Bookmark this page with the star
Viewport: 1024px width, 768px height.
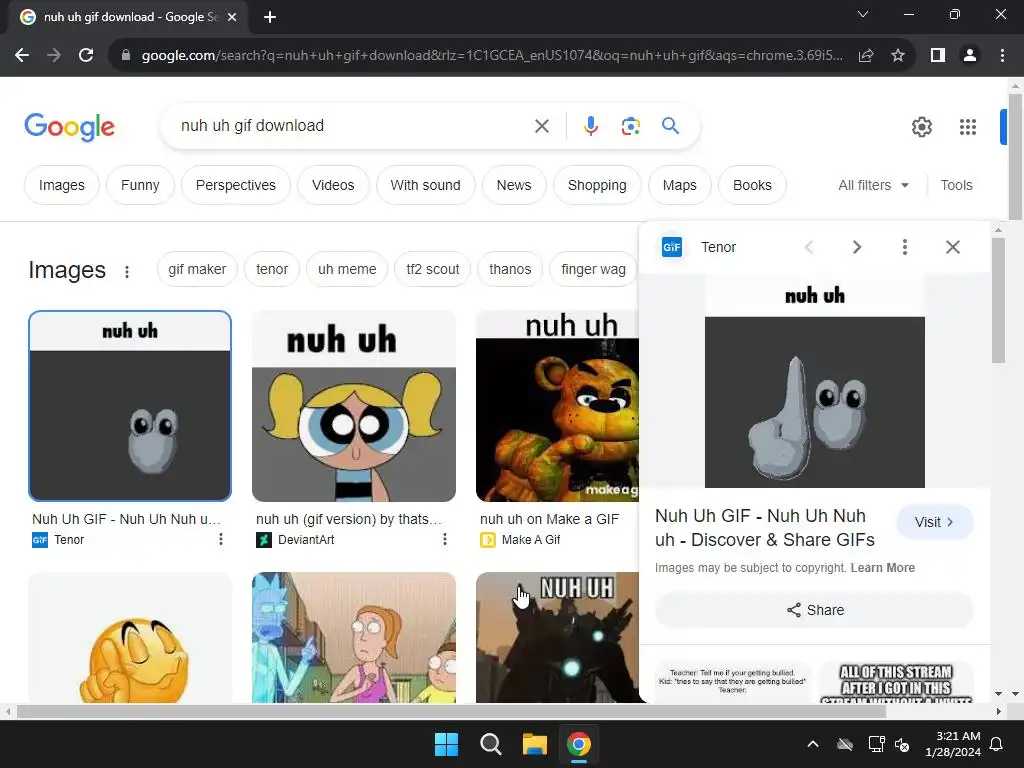(898, 56)
